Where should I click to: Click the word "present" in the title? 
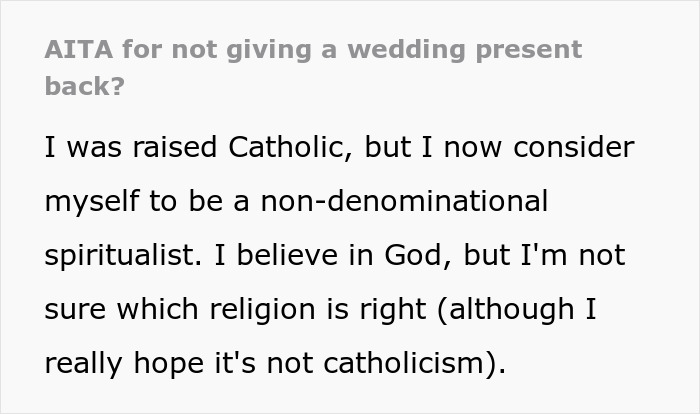[x=522, y=50]
